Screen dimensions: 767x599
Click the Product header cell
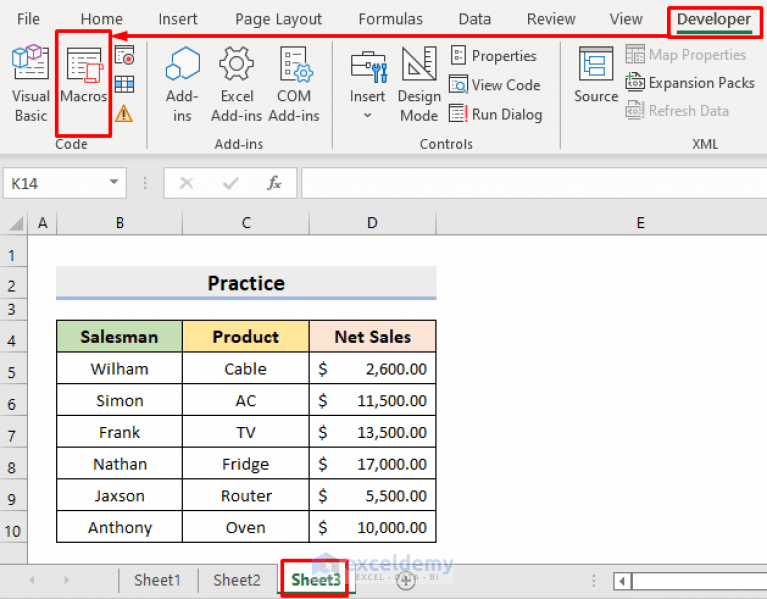(x=246, y=336)
